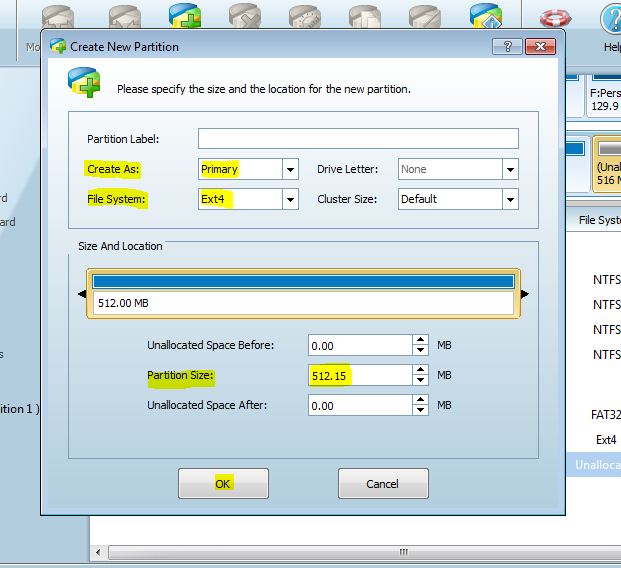Increase Partition Size with up arrow
This screenshot has width=621, height=568.
pos(420,370)
